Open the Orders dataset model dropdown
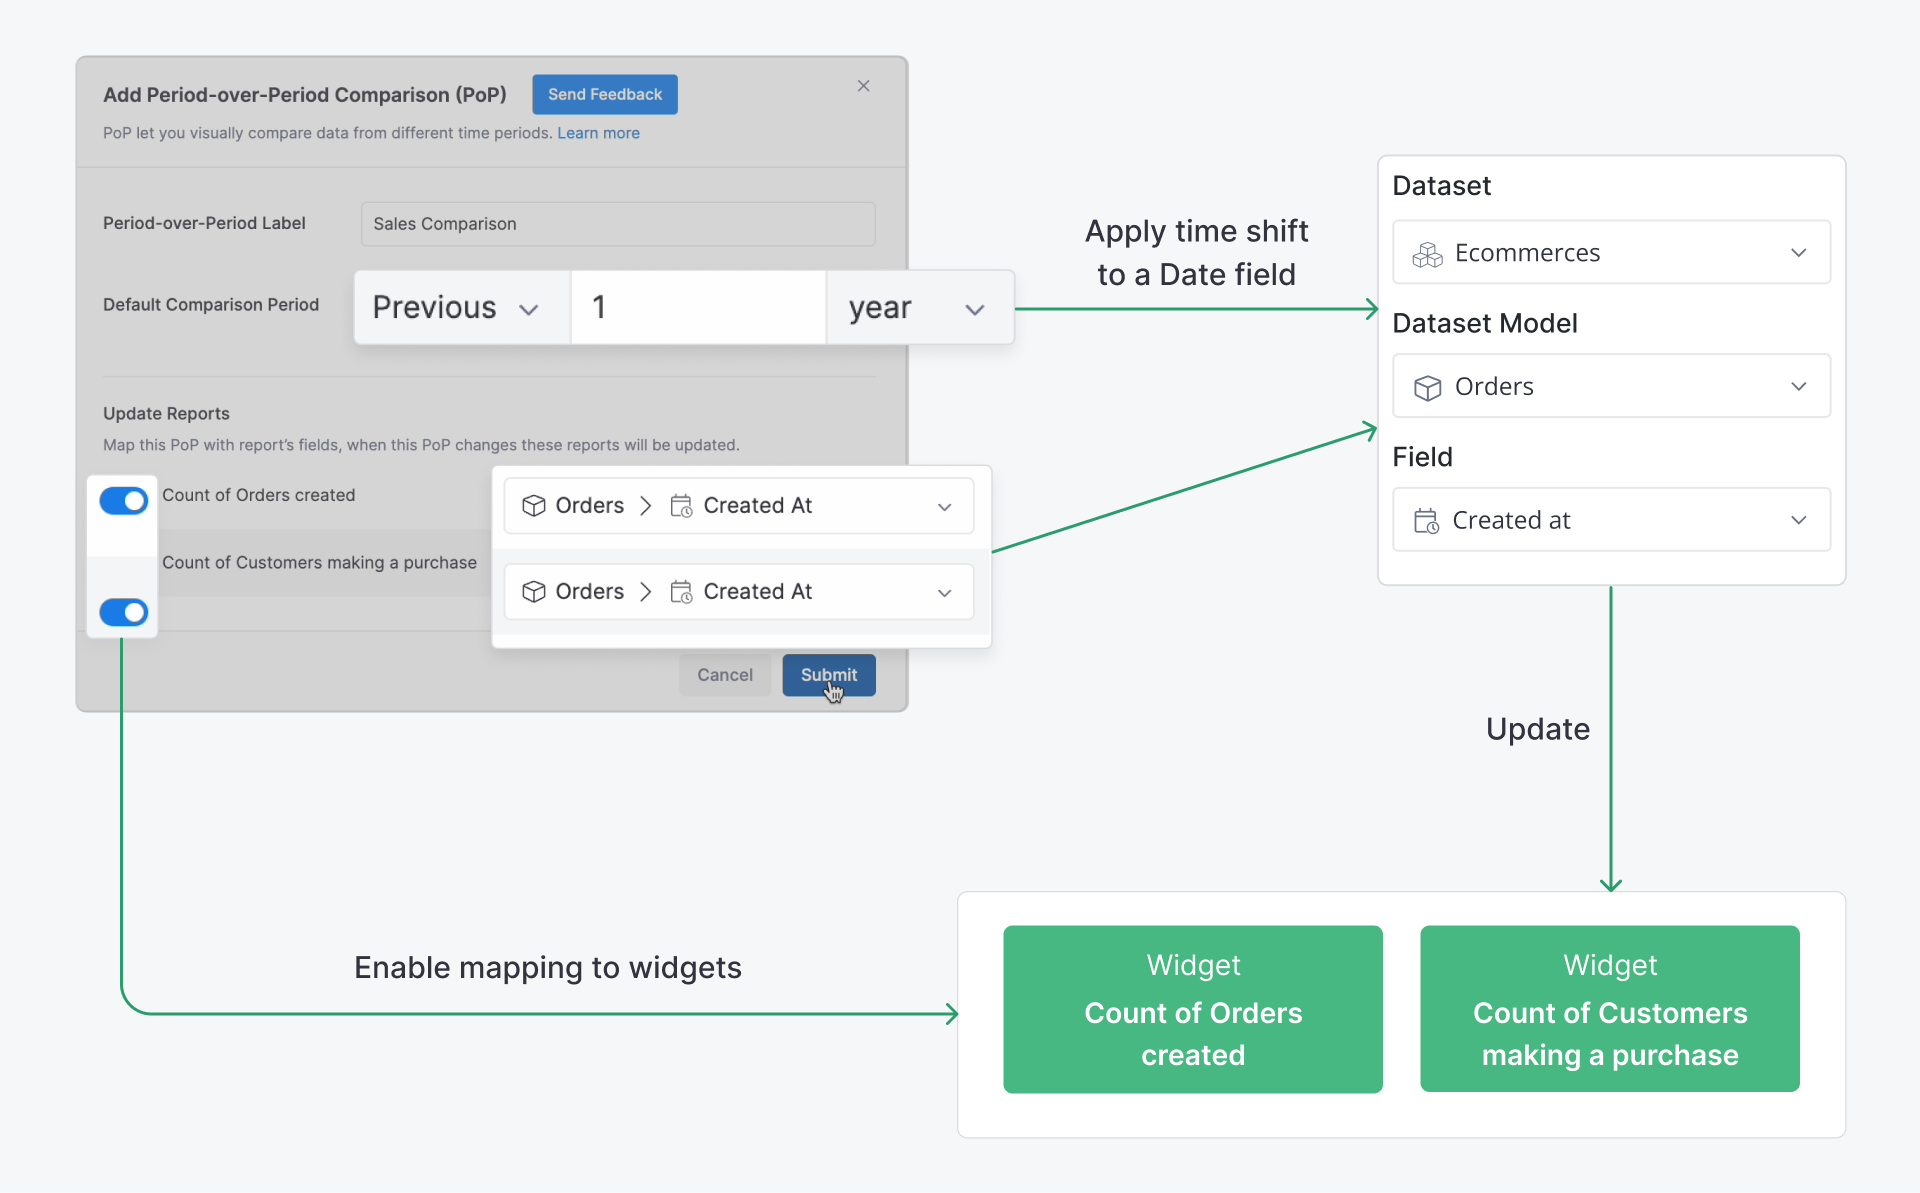Viewport: 1920px width, 1193px height. point(1611,386)
